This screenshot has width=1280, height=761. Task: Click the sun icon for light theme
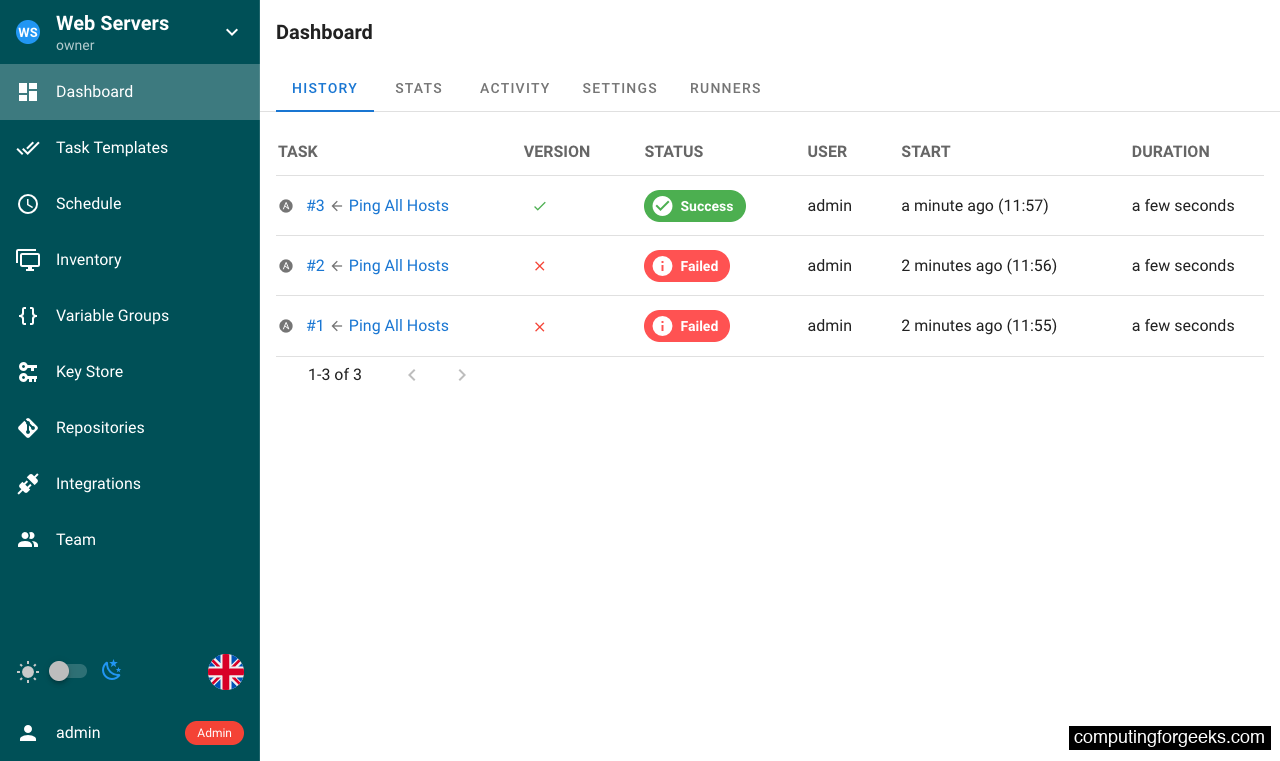tap(28, 671)
